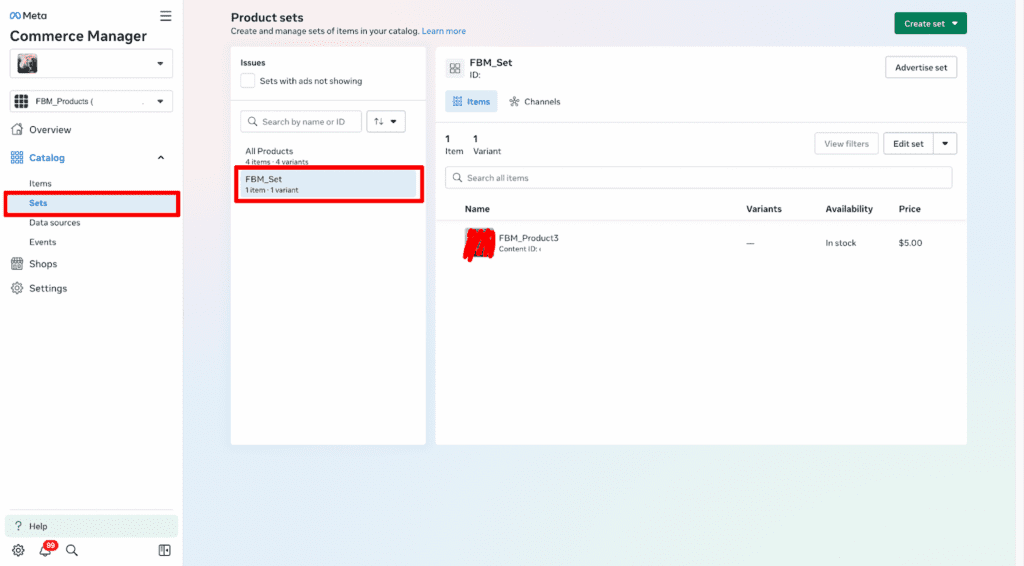
Task: Open notifications bell with 99 badge
Action: 45,550
